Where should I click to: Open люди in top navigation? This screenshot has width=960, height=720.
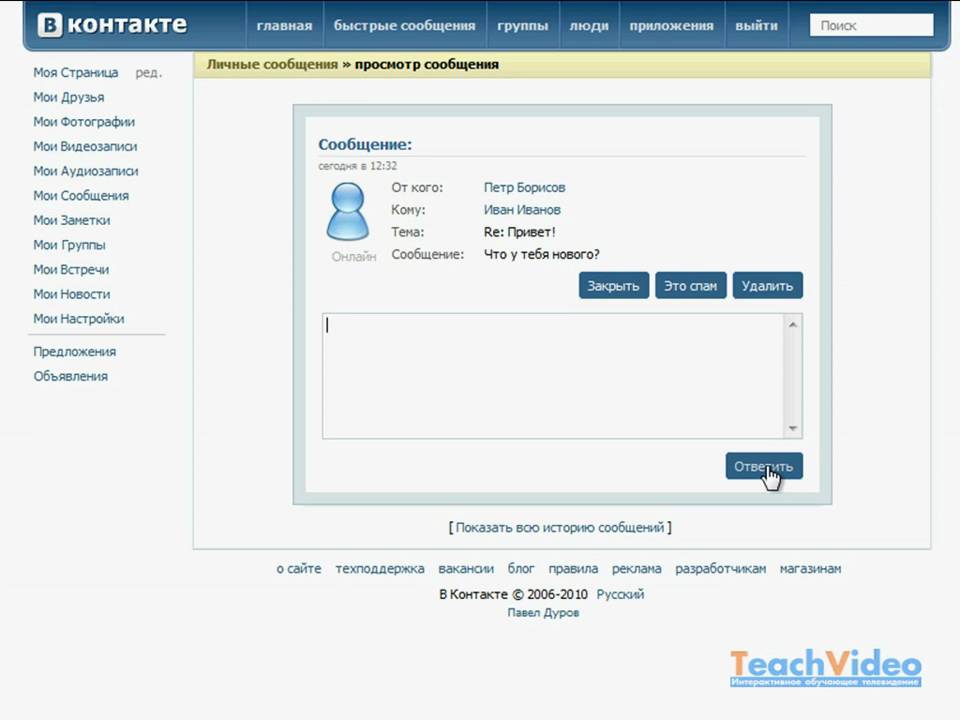click(x=589, y=26)
